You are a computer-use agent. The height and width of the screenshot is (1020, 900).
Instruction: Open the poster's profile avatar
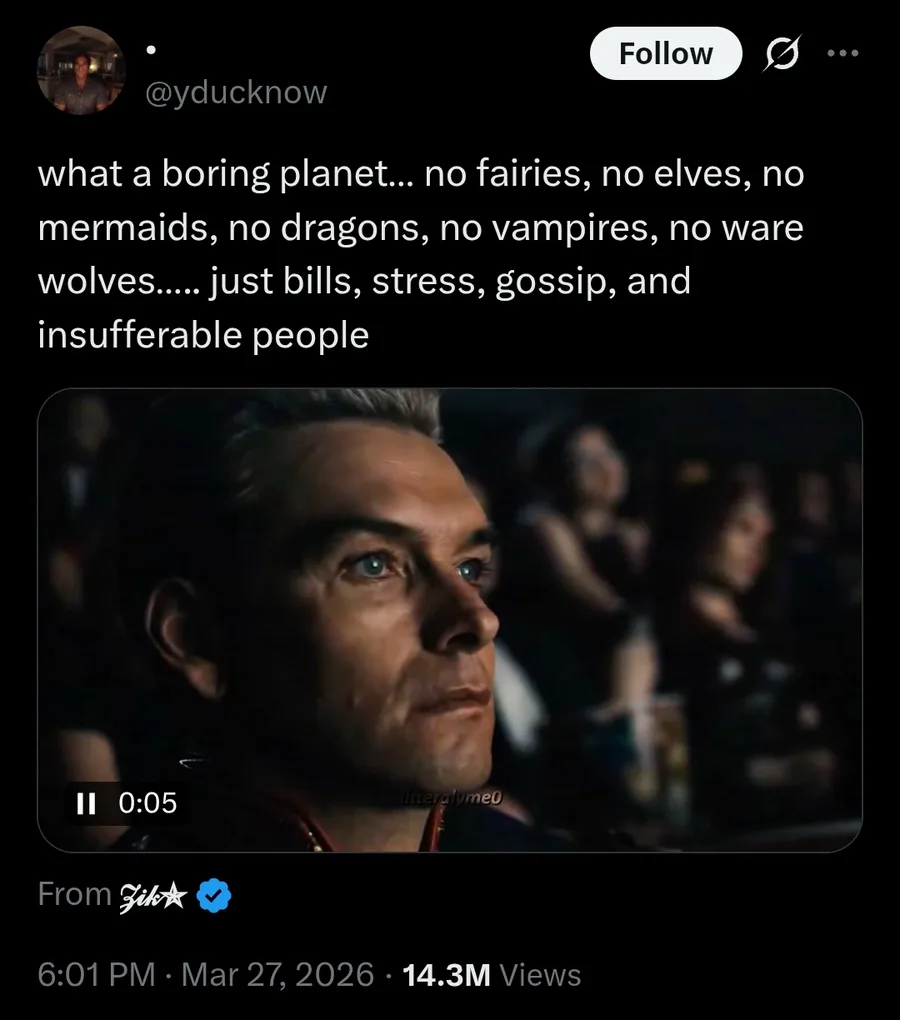tap(81, 71)
